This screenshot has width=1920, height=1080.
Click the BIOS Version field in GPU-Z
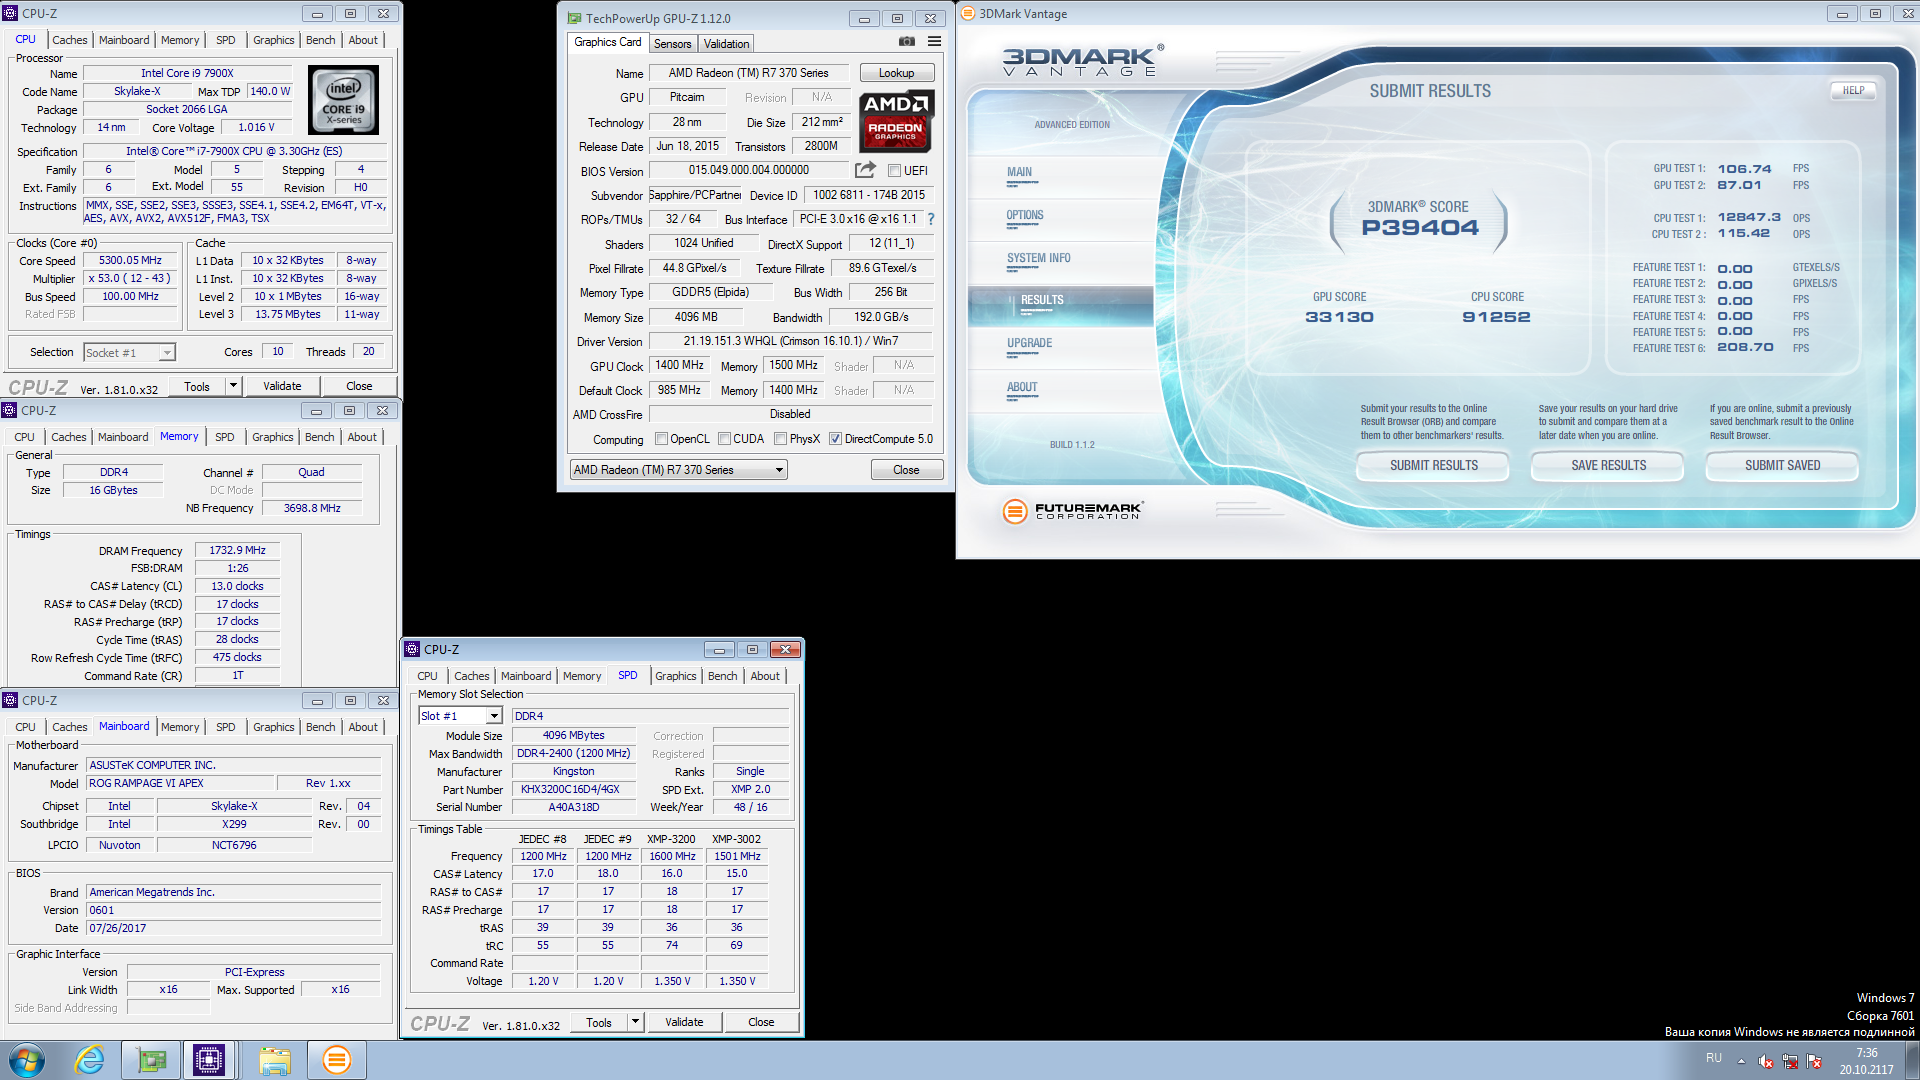[748, 171]
